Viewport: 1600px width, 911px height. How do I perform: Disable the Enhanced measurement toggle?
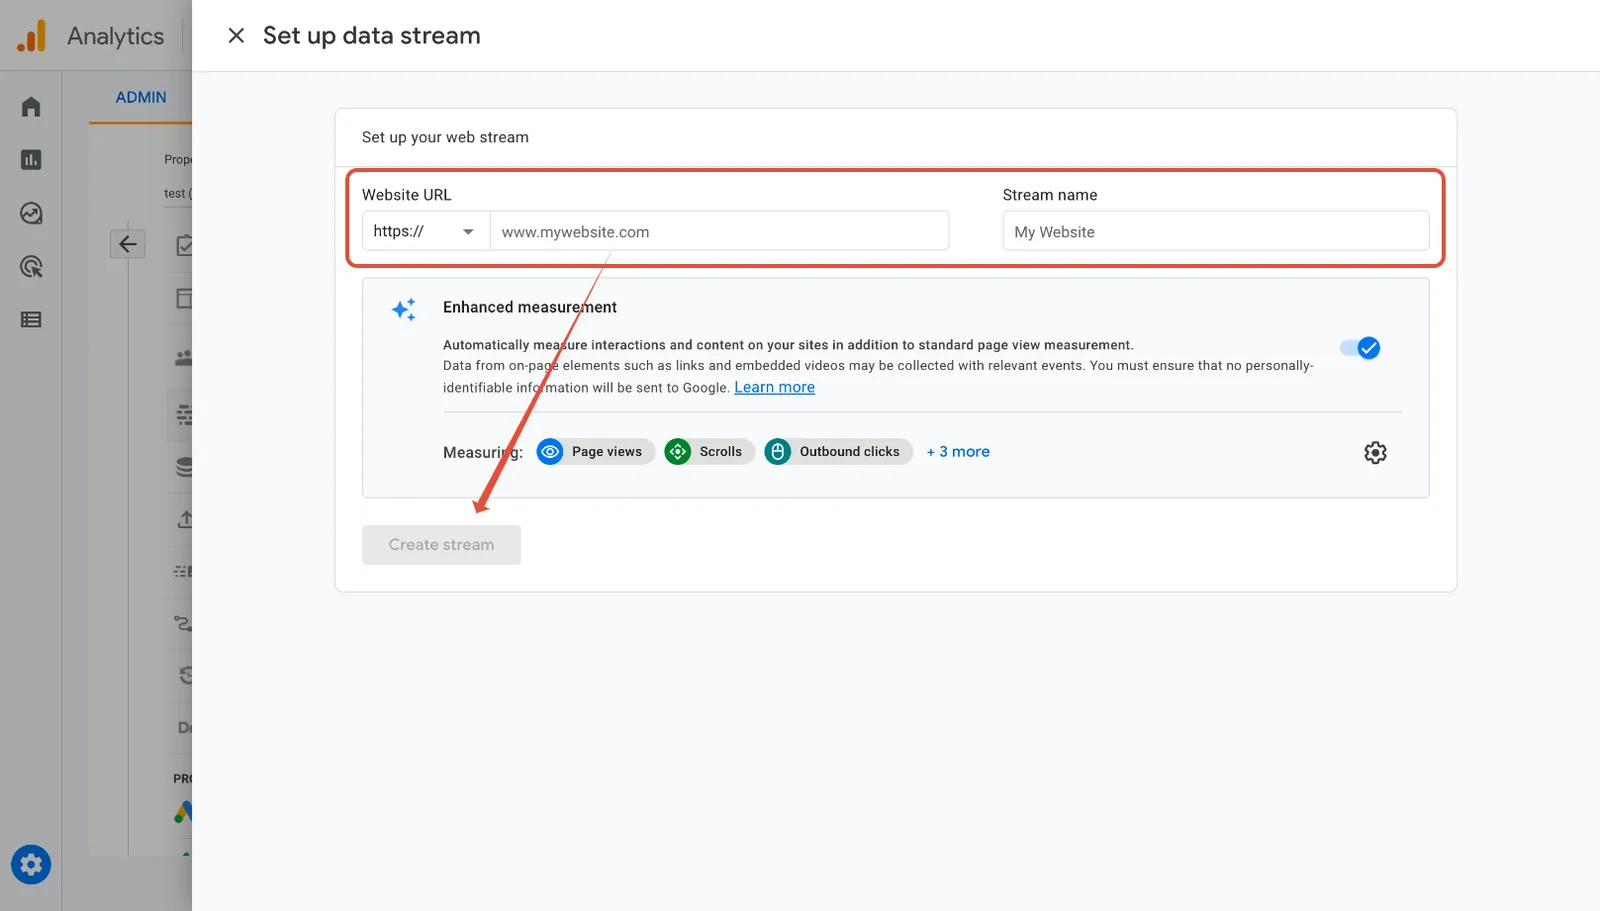coord(1360,348)
